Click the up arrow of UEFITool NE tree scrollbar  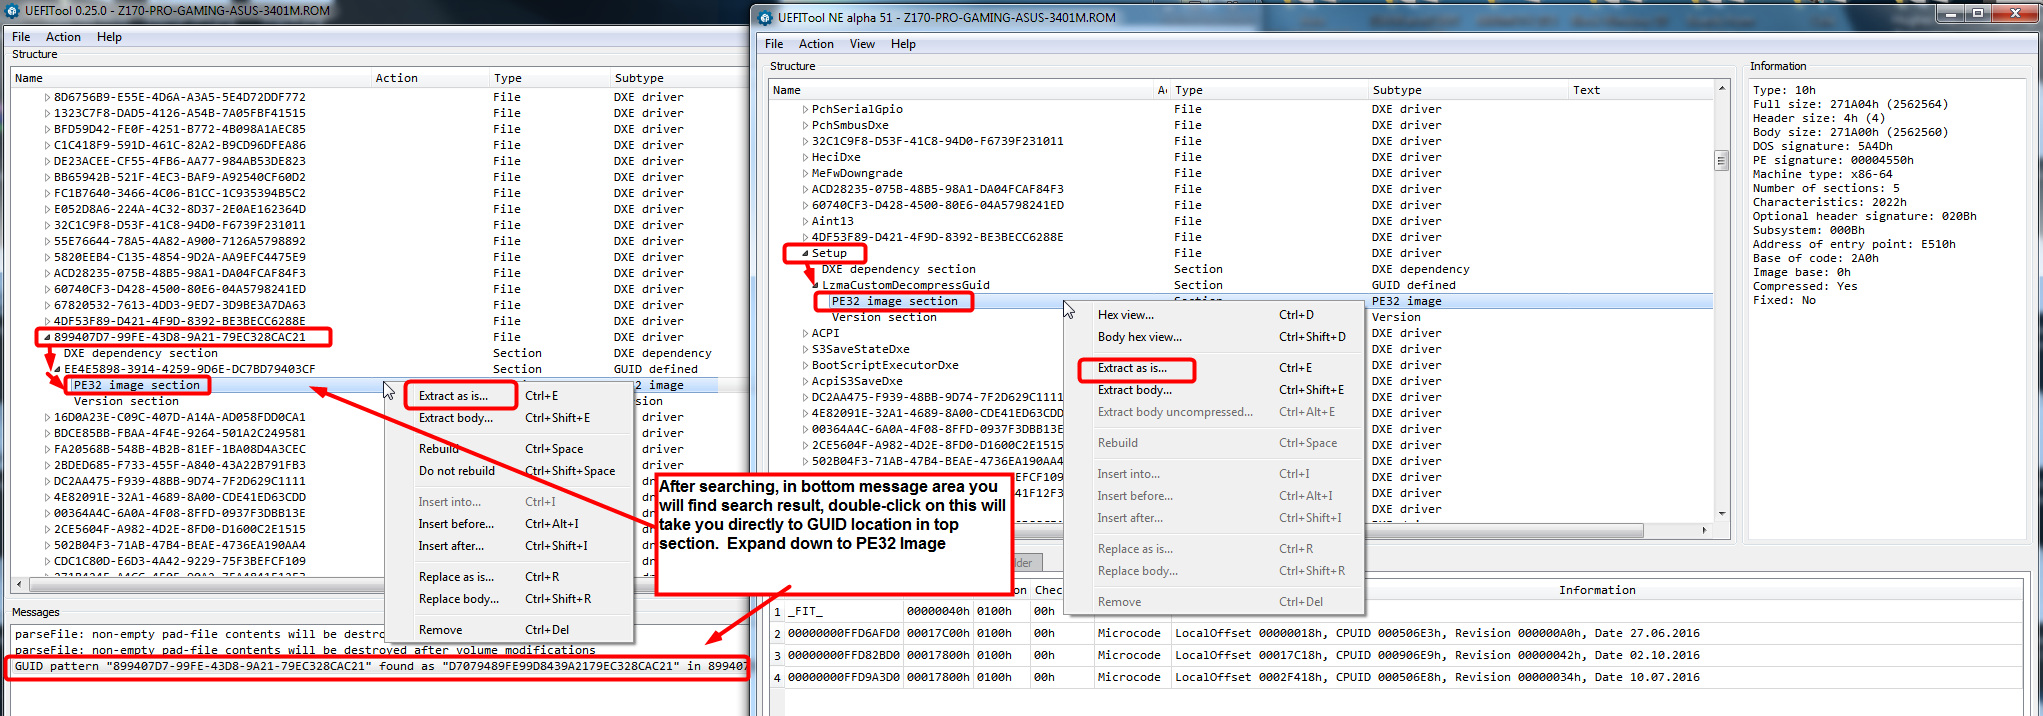[x=1721, y=89]
